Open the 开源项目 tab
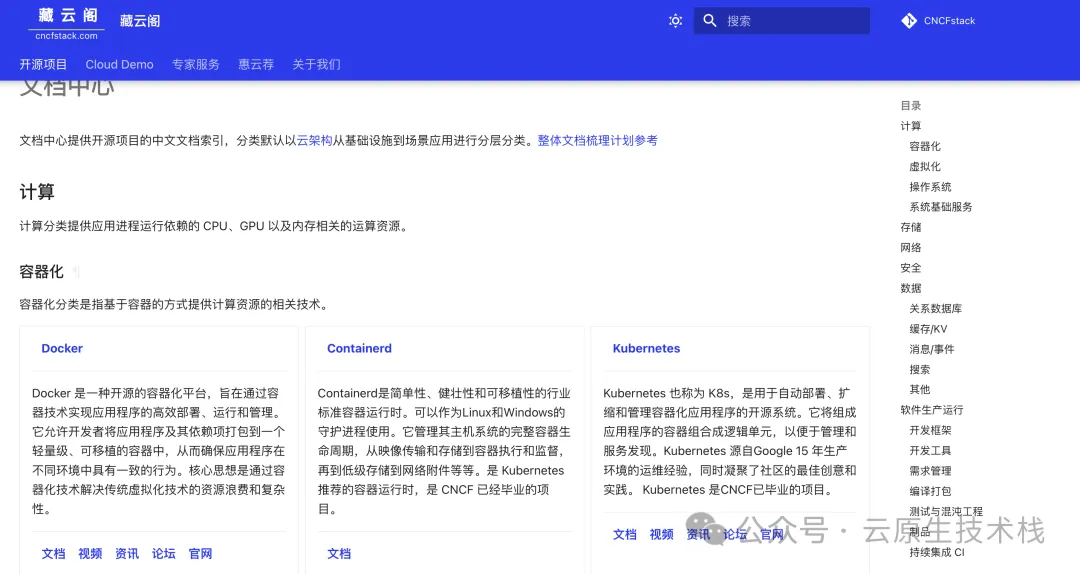1080x574 pixels. tap(43, 64)
